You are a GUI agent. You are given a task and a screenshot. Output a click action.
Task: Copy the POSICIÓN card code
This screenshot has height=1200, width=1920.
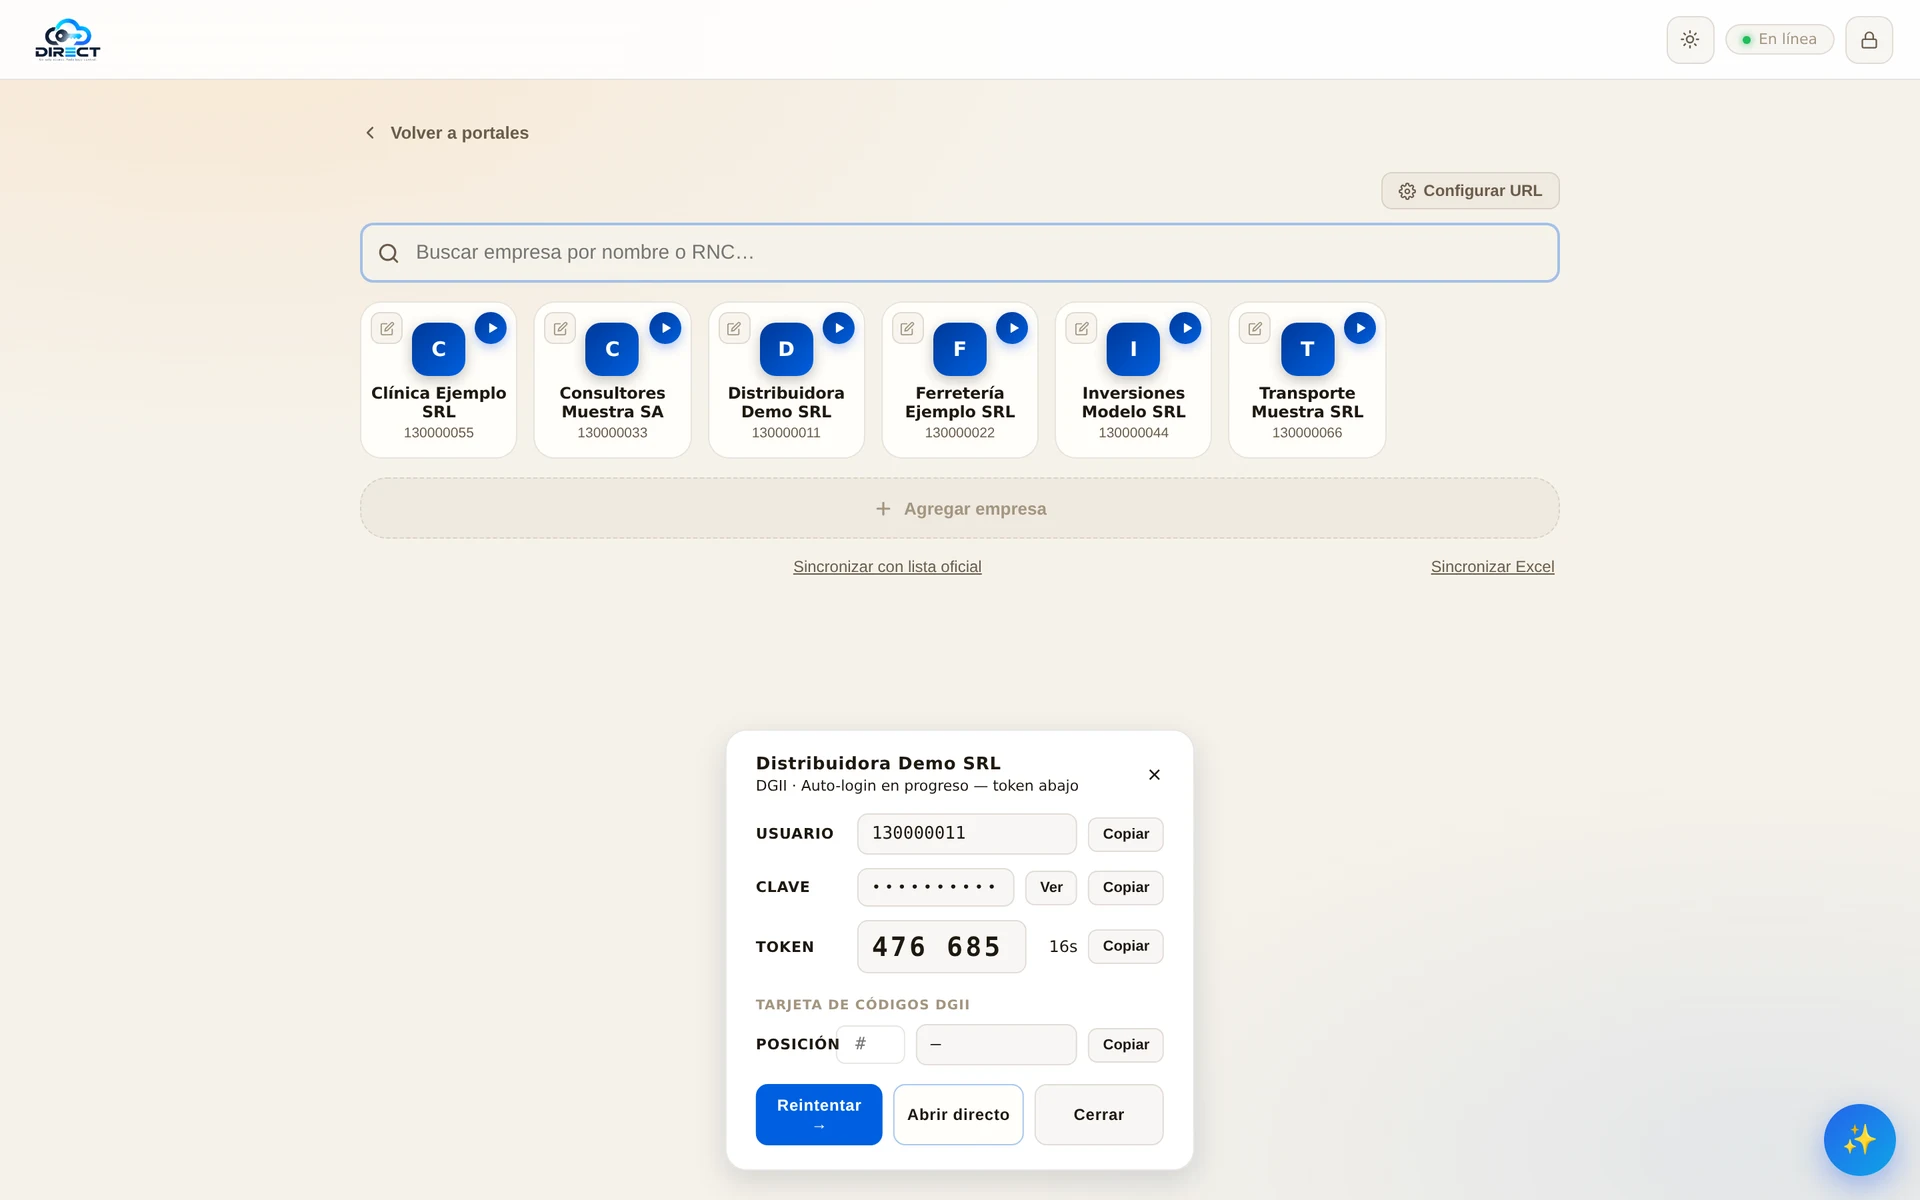(1126, 1045)
